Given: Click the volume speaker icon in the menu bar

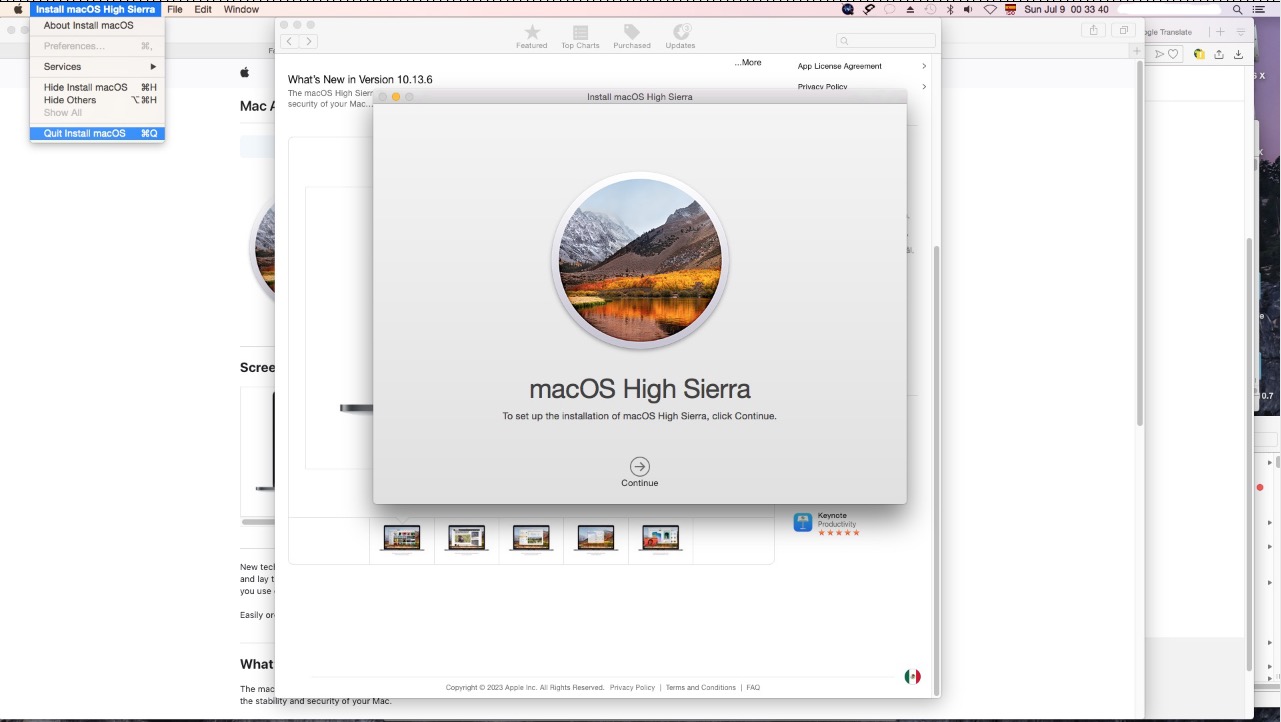Looking at the screenshot, I should [968, 9].
